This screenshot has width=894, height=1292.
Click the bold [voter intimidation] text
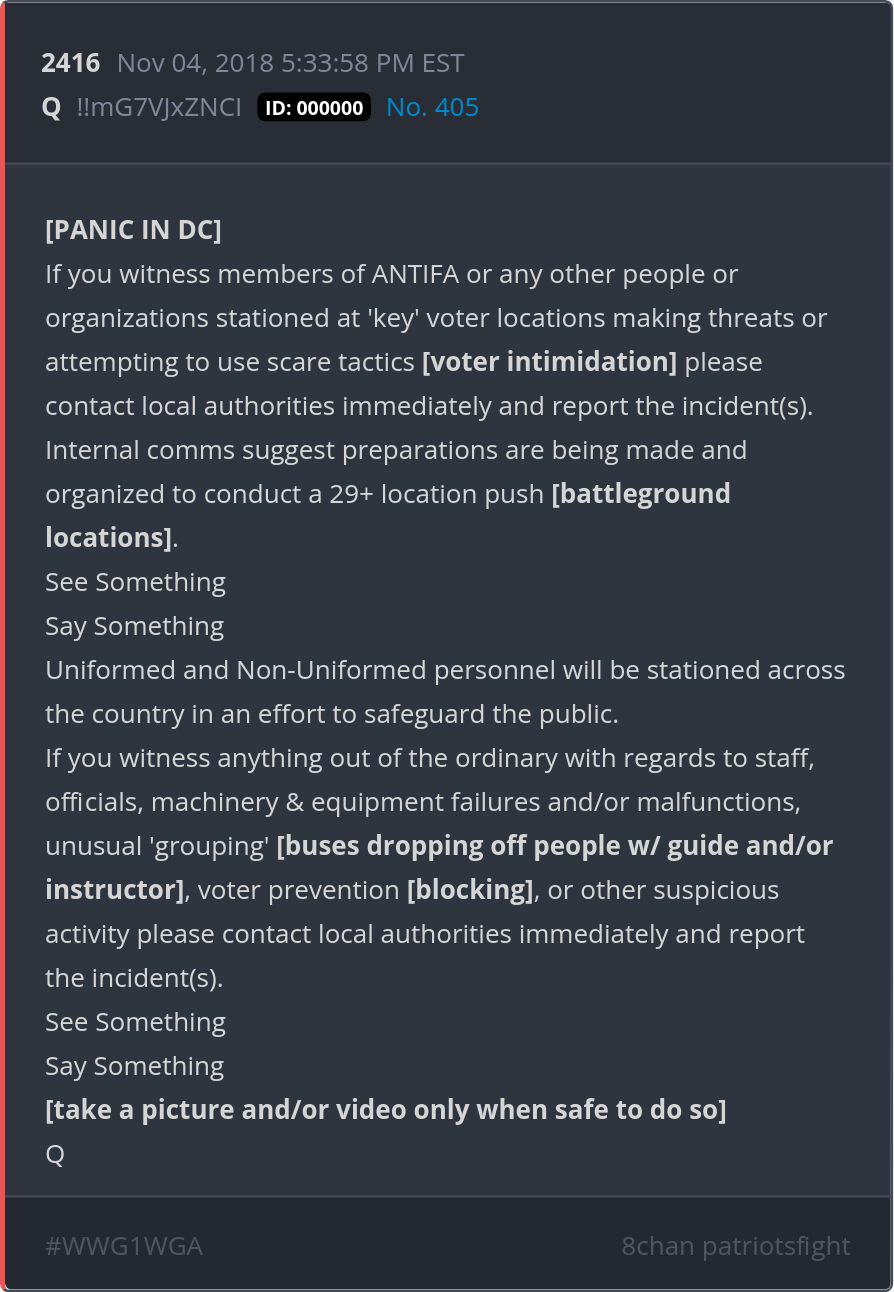(549, 362)
